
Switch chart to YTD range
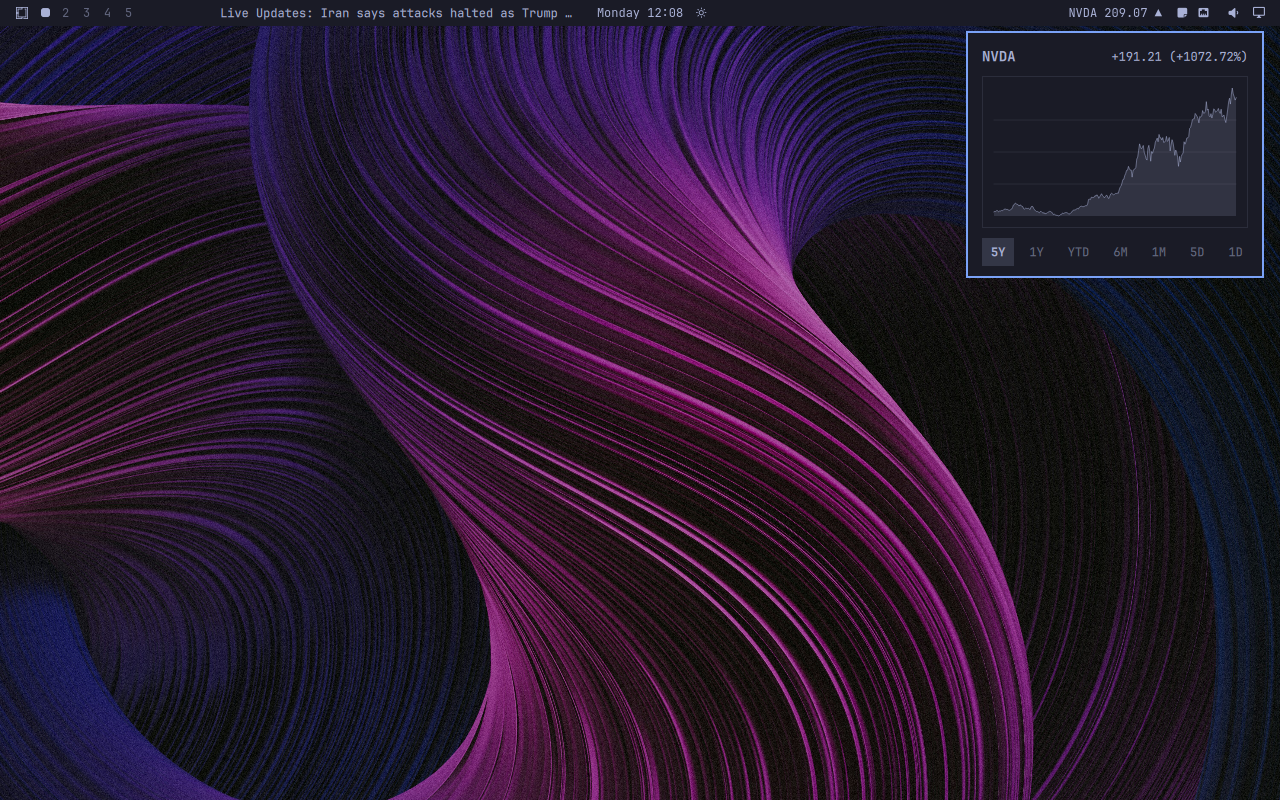pos(1078,252)
